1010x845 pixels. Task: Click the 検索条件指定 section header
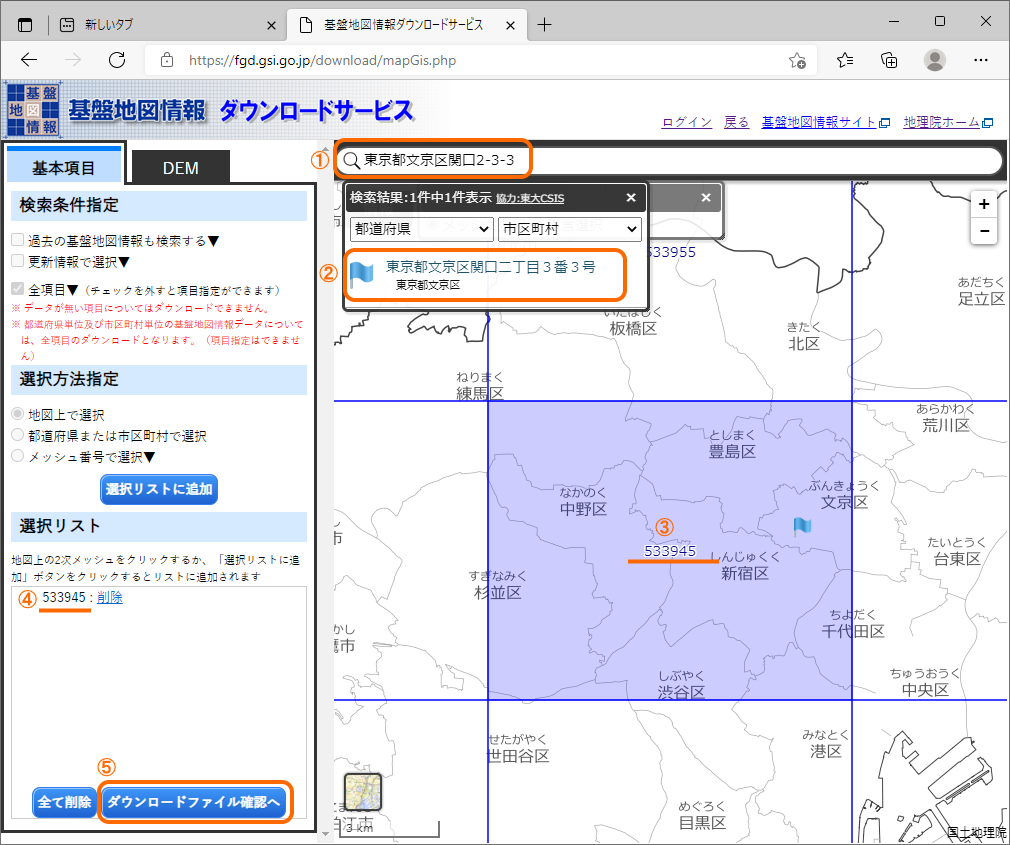point(159,205)
